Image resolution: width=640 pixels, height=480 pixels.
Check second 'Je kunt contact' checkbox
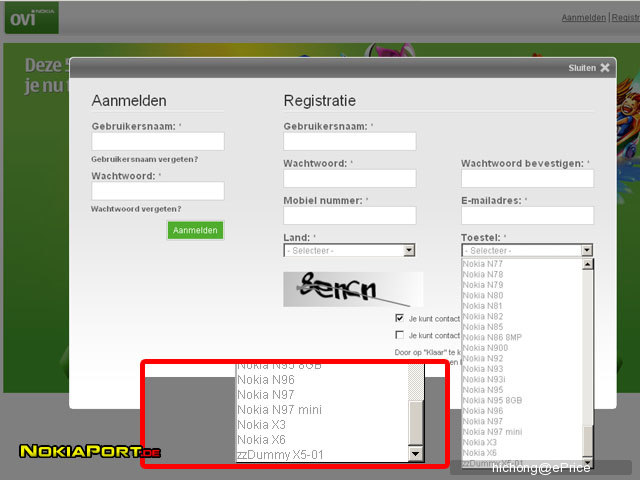(x=400, y=335)
